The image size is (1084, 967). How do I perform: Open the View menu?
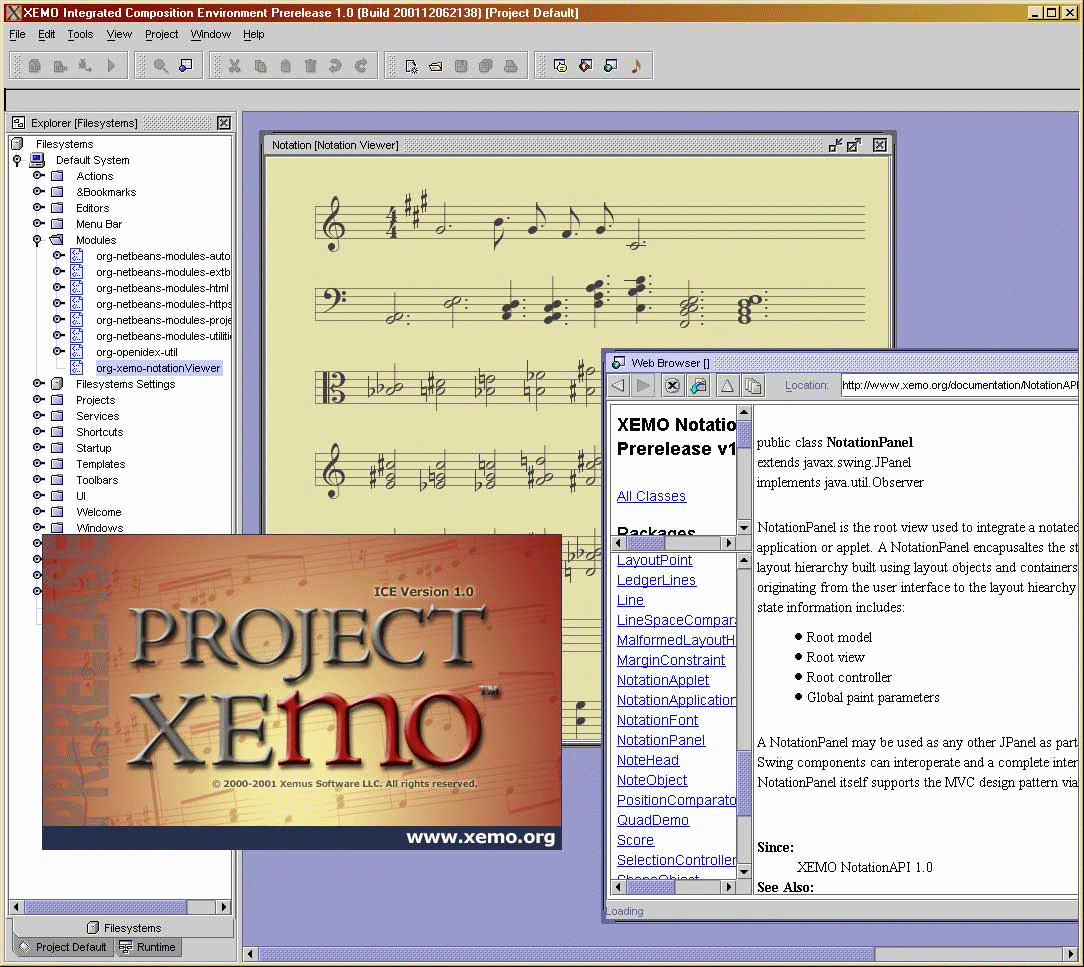coord(119,34)
